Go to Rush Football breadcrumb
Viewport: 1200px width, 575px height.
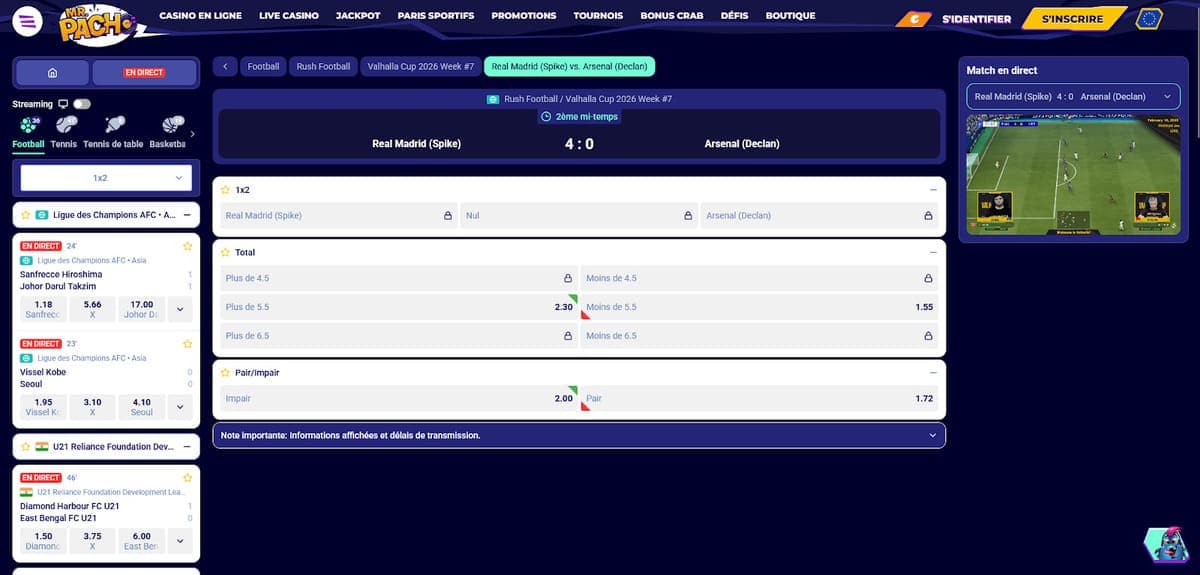coord(323,67)
